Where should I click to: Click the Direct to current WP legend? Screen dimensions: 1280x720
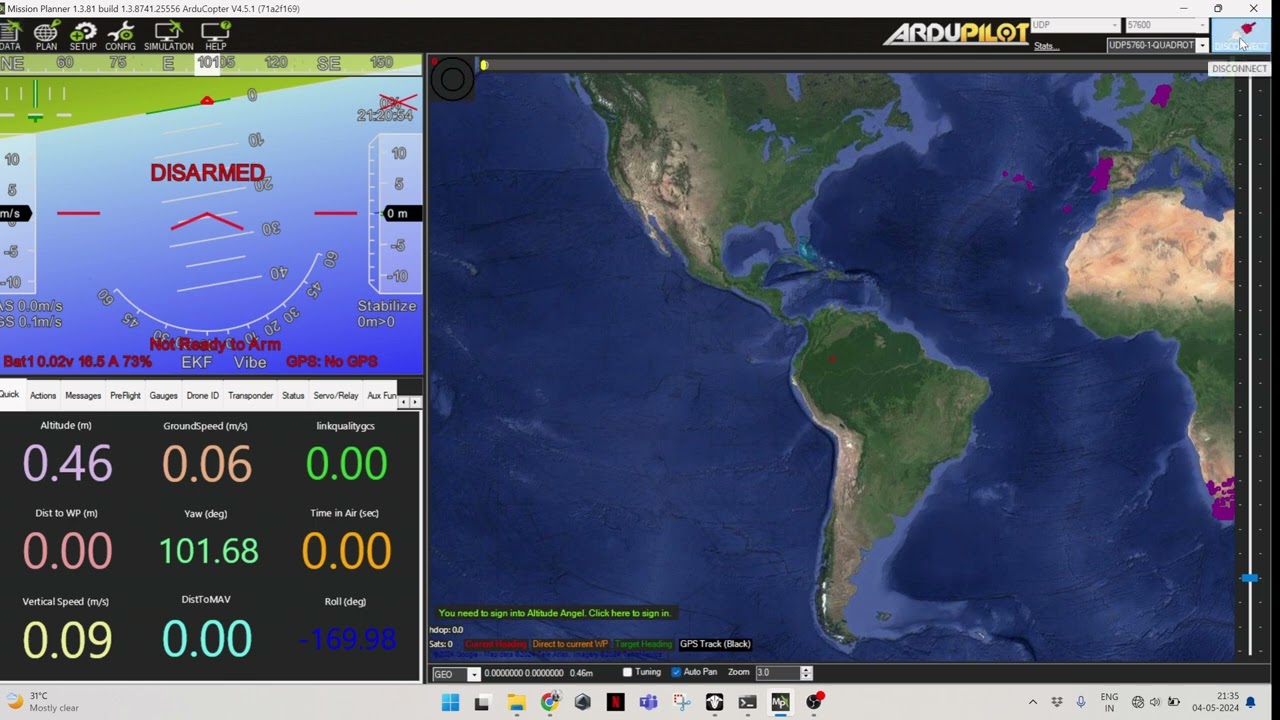pos(570,644)
